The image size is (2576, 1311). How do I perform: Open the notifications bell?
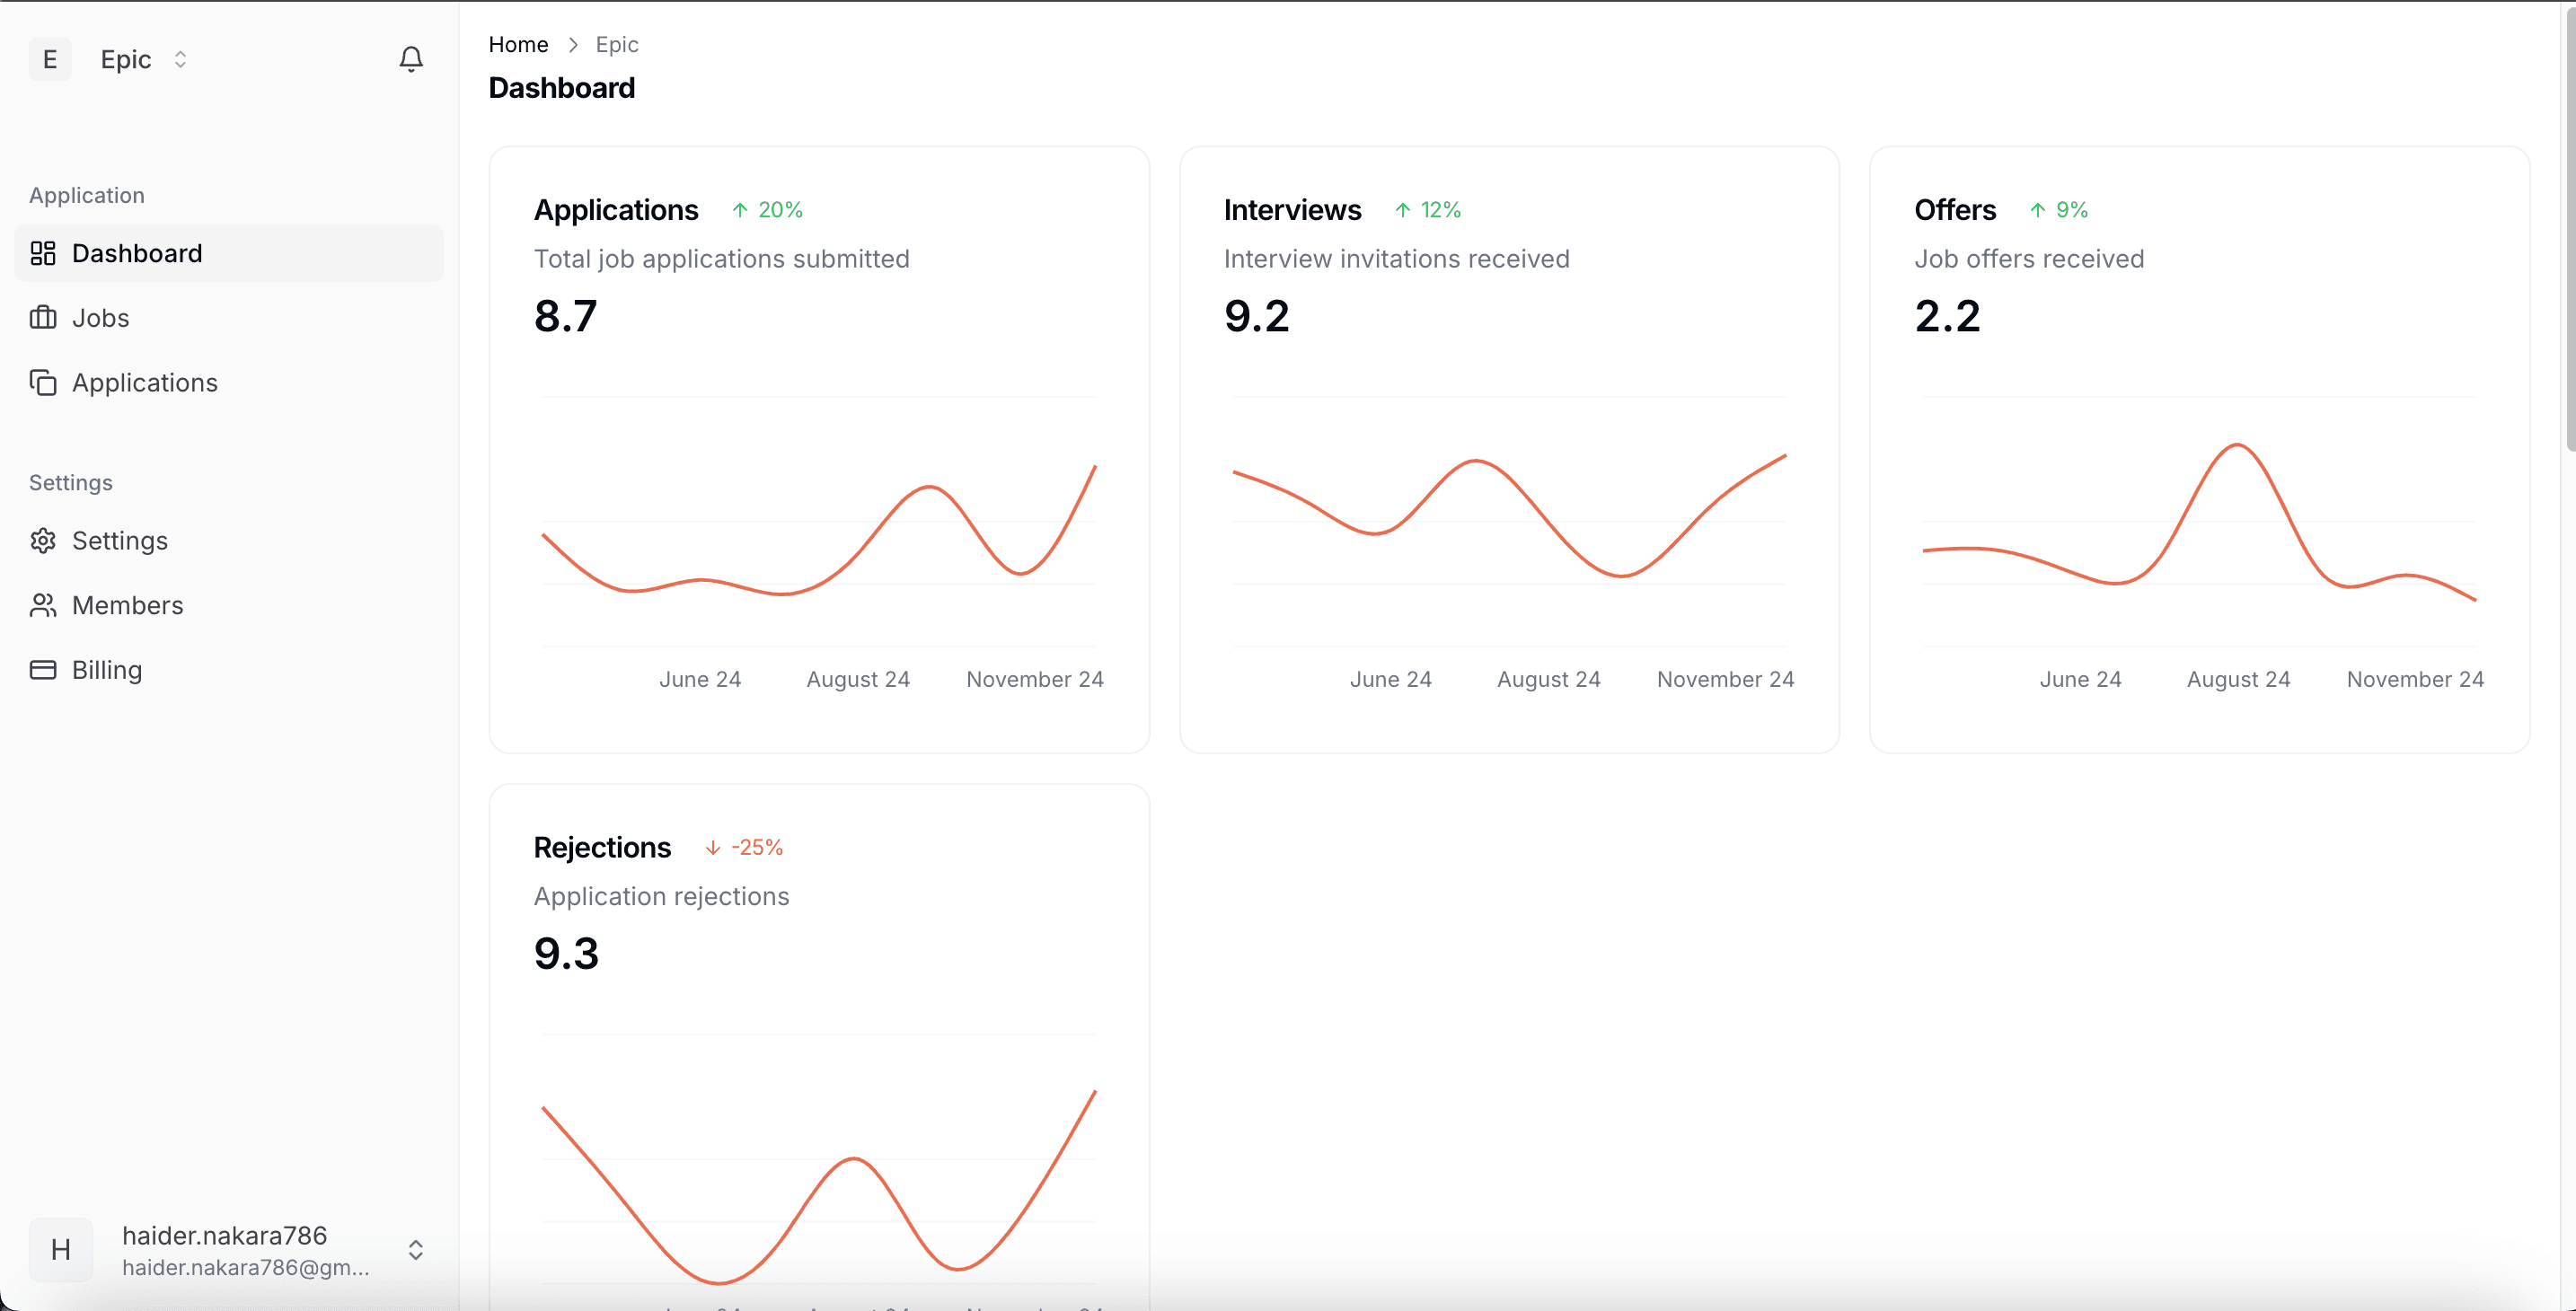coord(411,59)
